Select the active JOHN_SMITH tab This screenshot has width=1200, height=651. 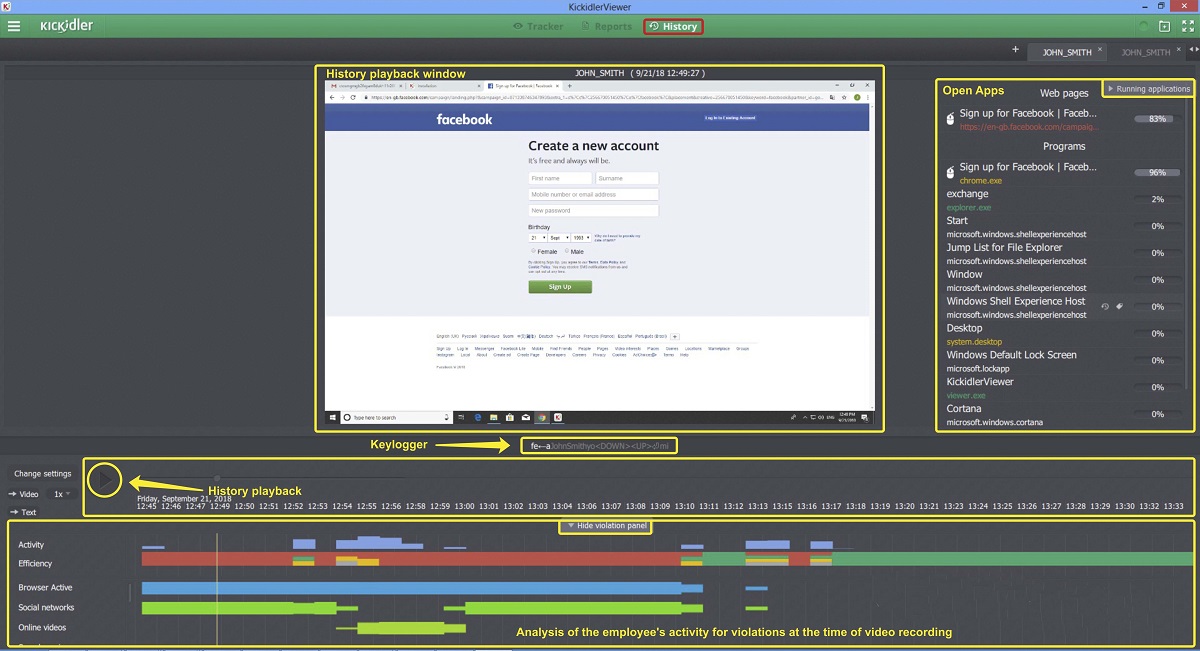(x=1067, y=52)
